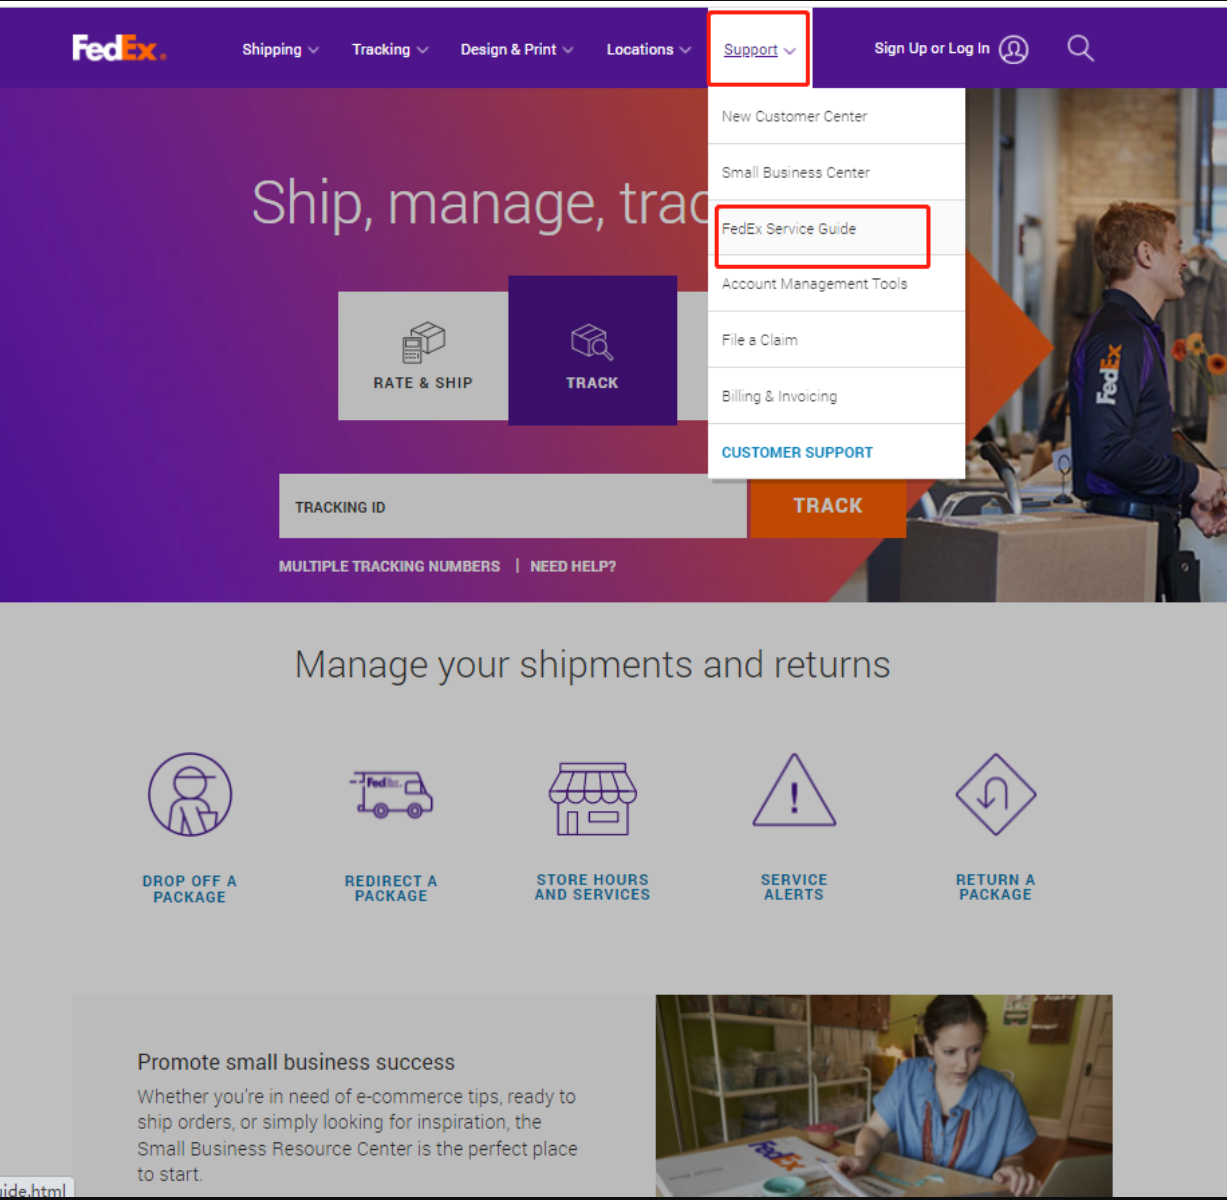Open Store Hours and Services icon
This screenshot has height=1200, width=1227.
(592, 798)
